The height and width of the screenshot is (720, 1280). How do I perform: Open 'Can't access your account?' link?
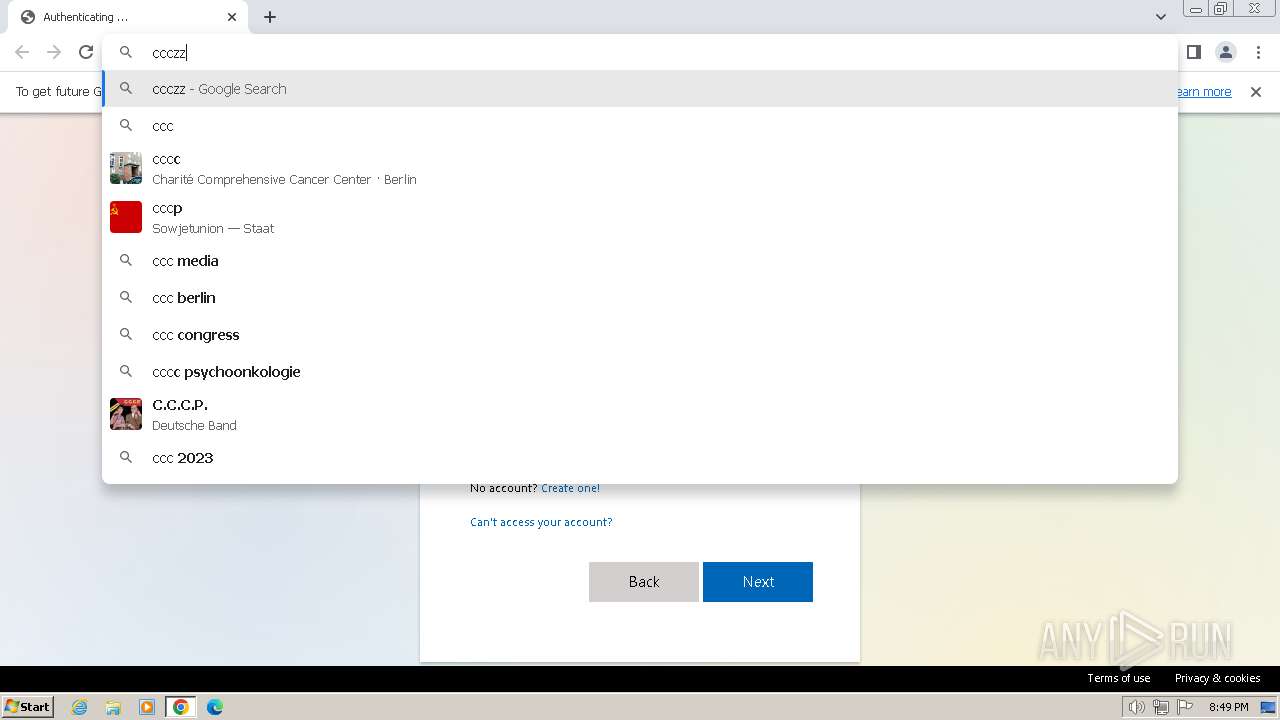point(541,522)
